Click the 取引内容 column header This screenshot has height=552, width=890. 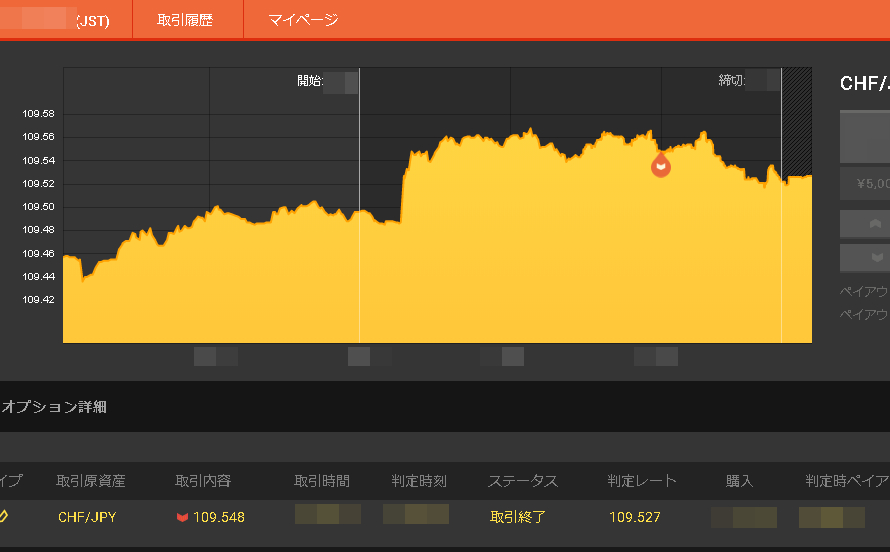click(x=203, y=481)
